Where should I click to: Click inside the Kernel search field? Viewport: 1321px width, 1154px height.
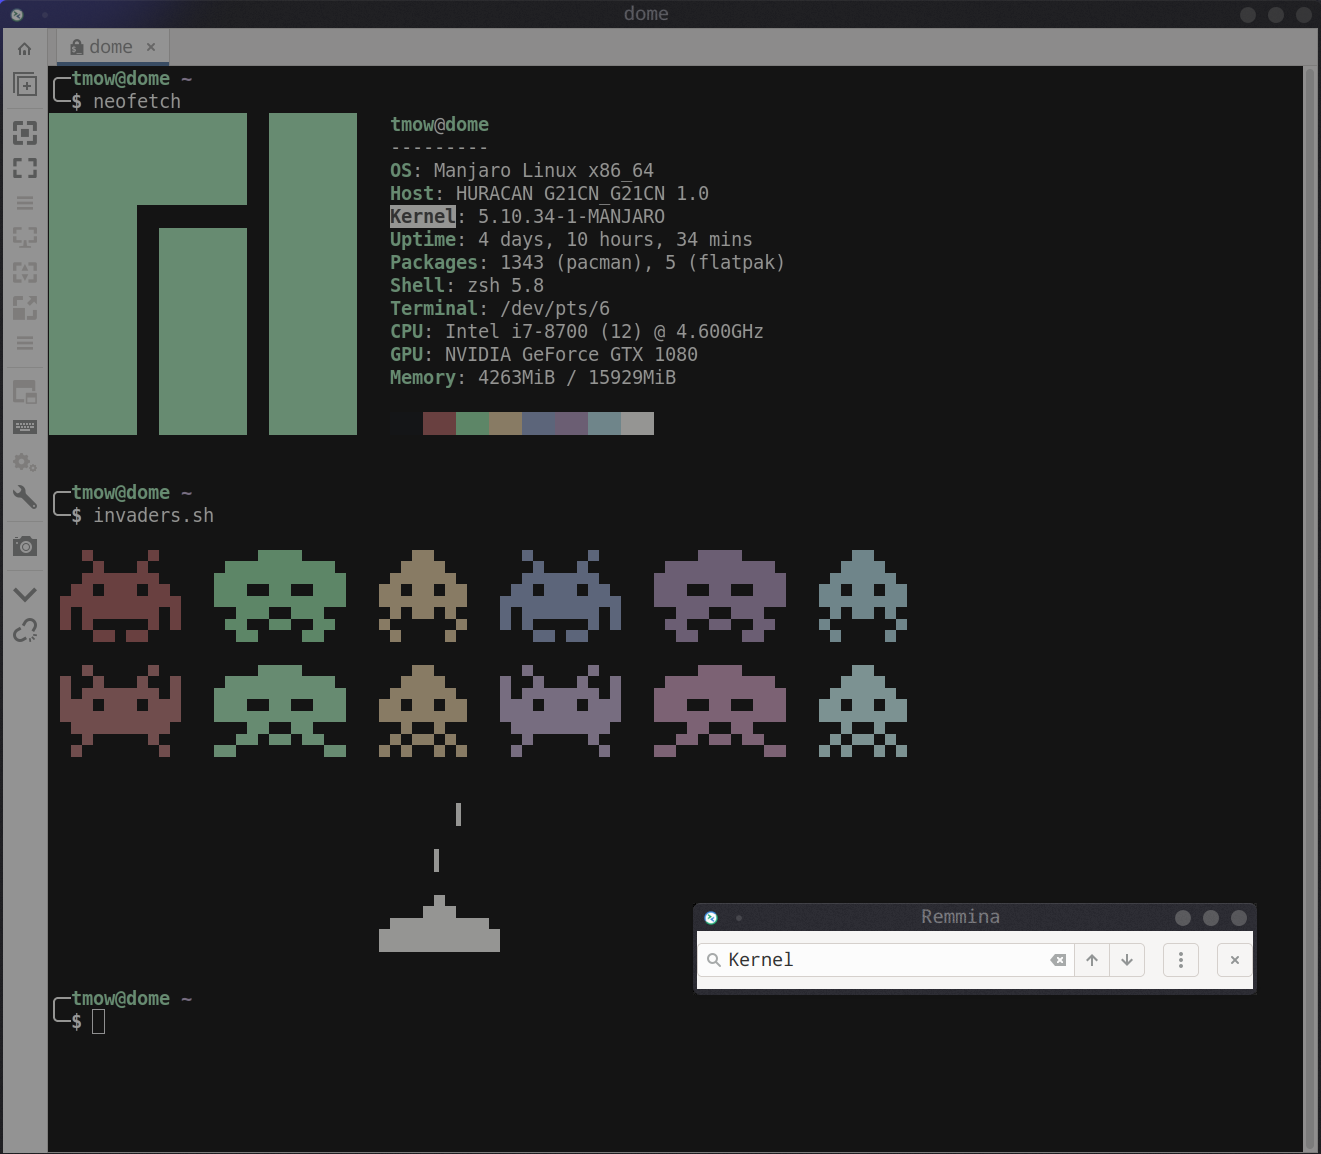pyautogui.click(x=880, y=959)
